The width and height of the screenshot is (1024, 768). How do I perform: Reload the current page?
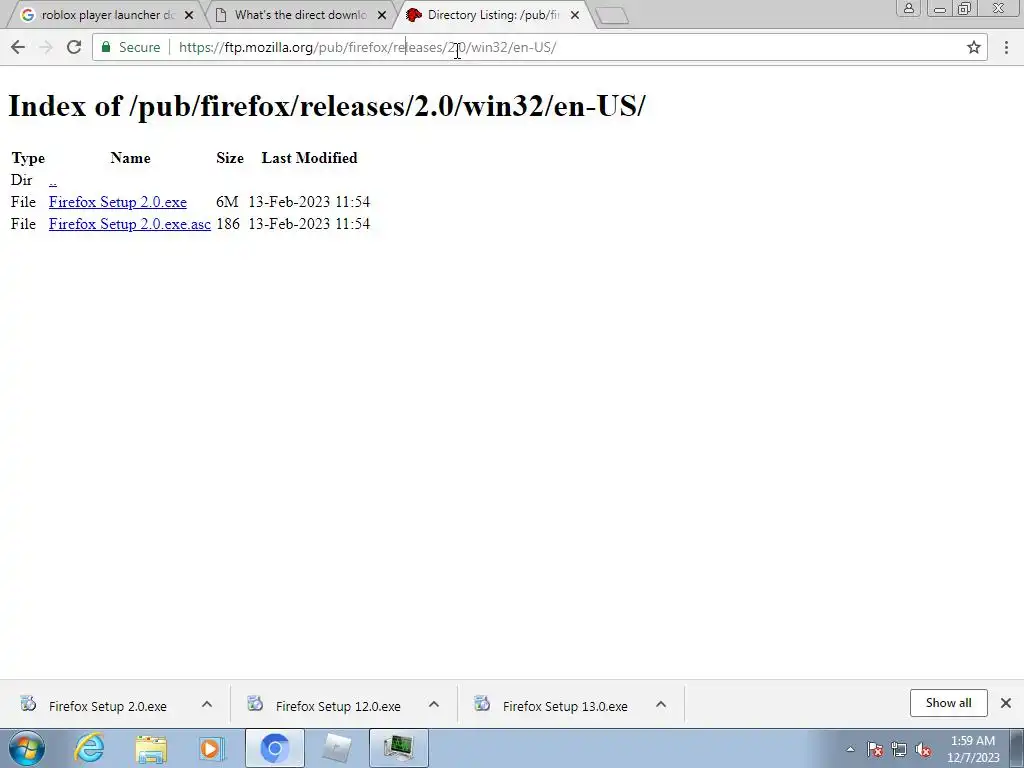(x=74, y=47)
